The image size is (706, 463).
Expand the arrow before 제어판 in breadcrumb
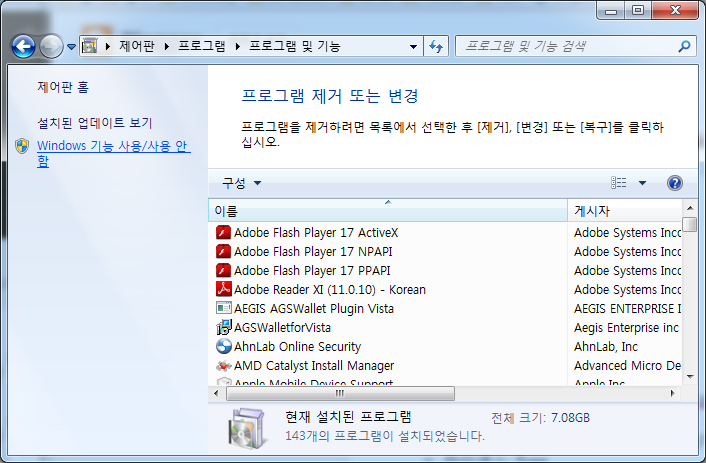(x=107, y=46)
